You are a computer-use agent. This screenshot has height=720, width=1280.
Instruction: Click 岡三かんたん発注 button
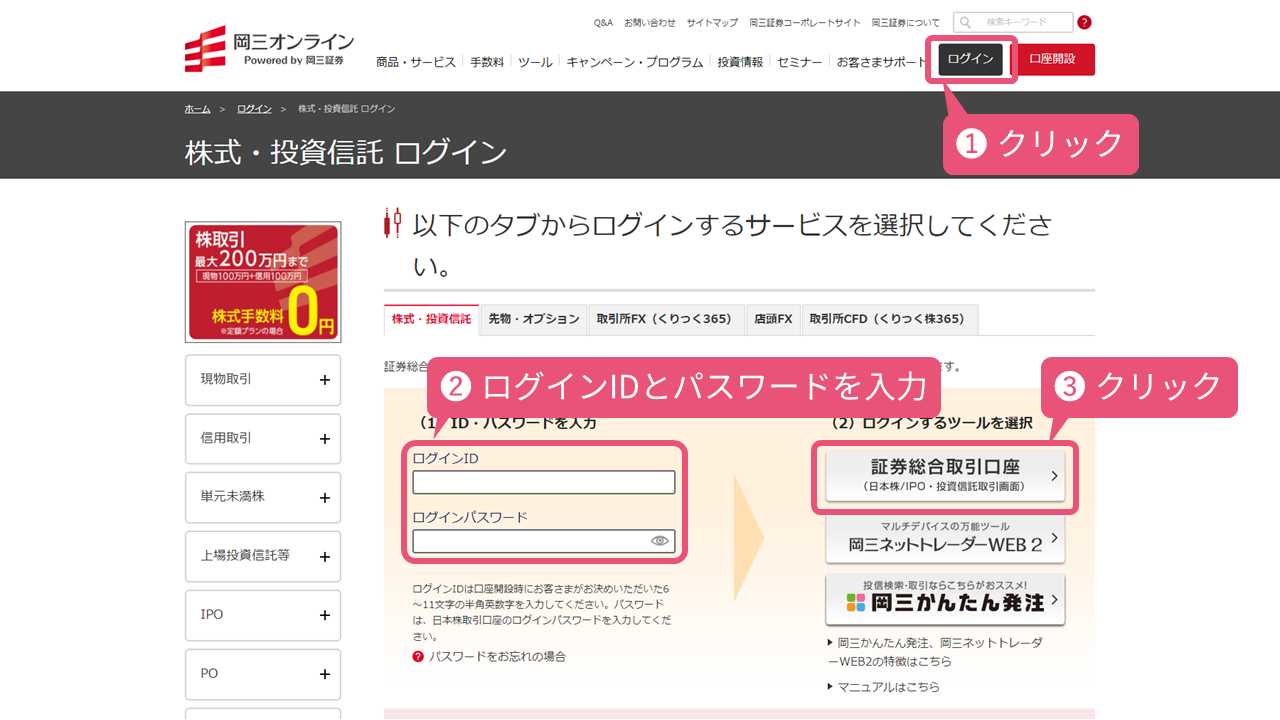945,599
